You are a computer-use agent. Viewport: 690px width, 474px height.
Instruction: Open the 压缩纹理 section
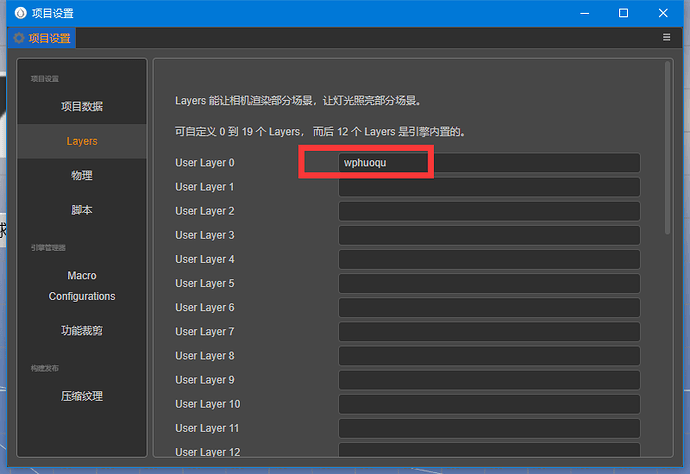point(82,396)
